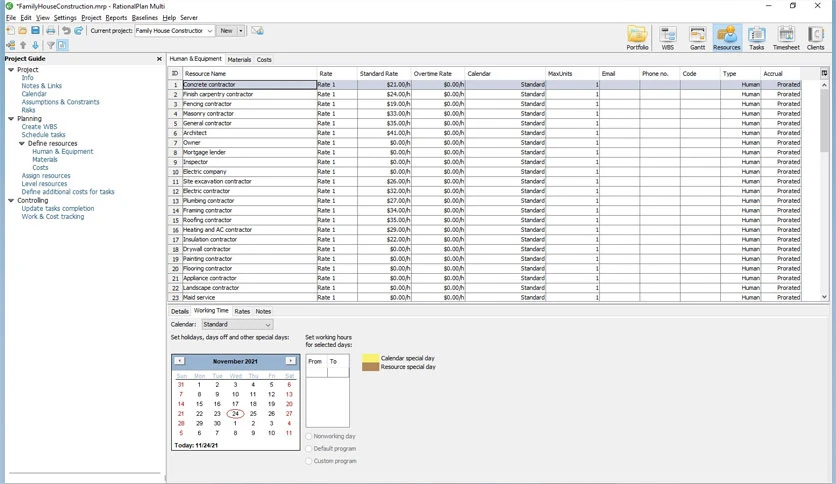Open the Settings menu
This screenshot has height=484, width=836.
point(65,18)
